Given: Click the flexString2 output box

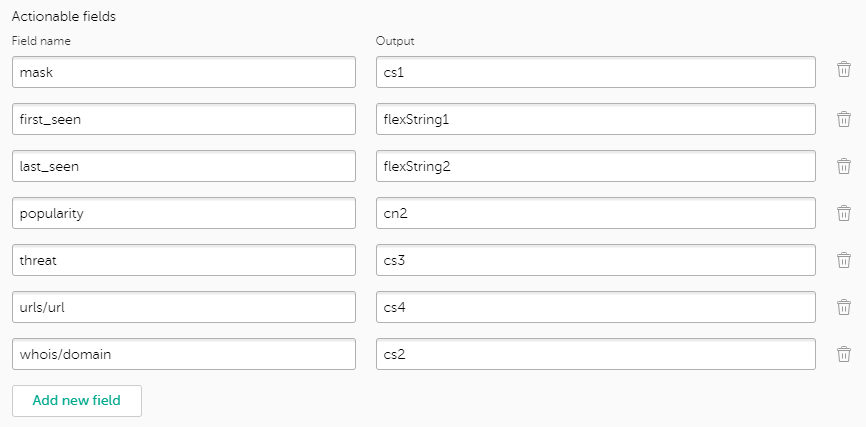Looking at the screenshot, I should (x=596, y=166).
